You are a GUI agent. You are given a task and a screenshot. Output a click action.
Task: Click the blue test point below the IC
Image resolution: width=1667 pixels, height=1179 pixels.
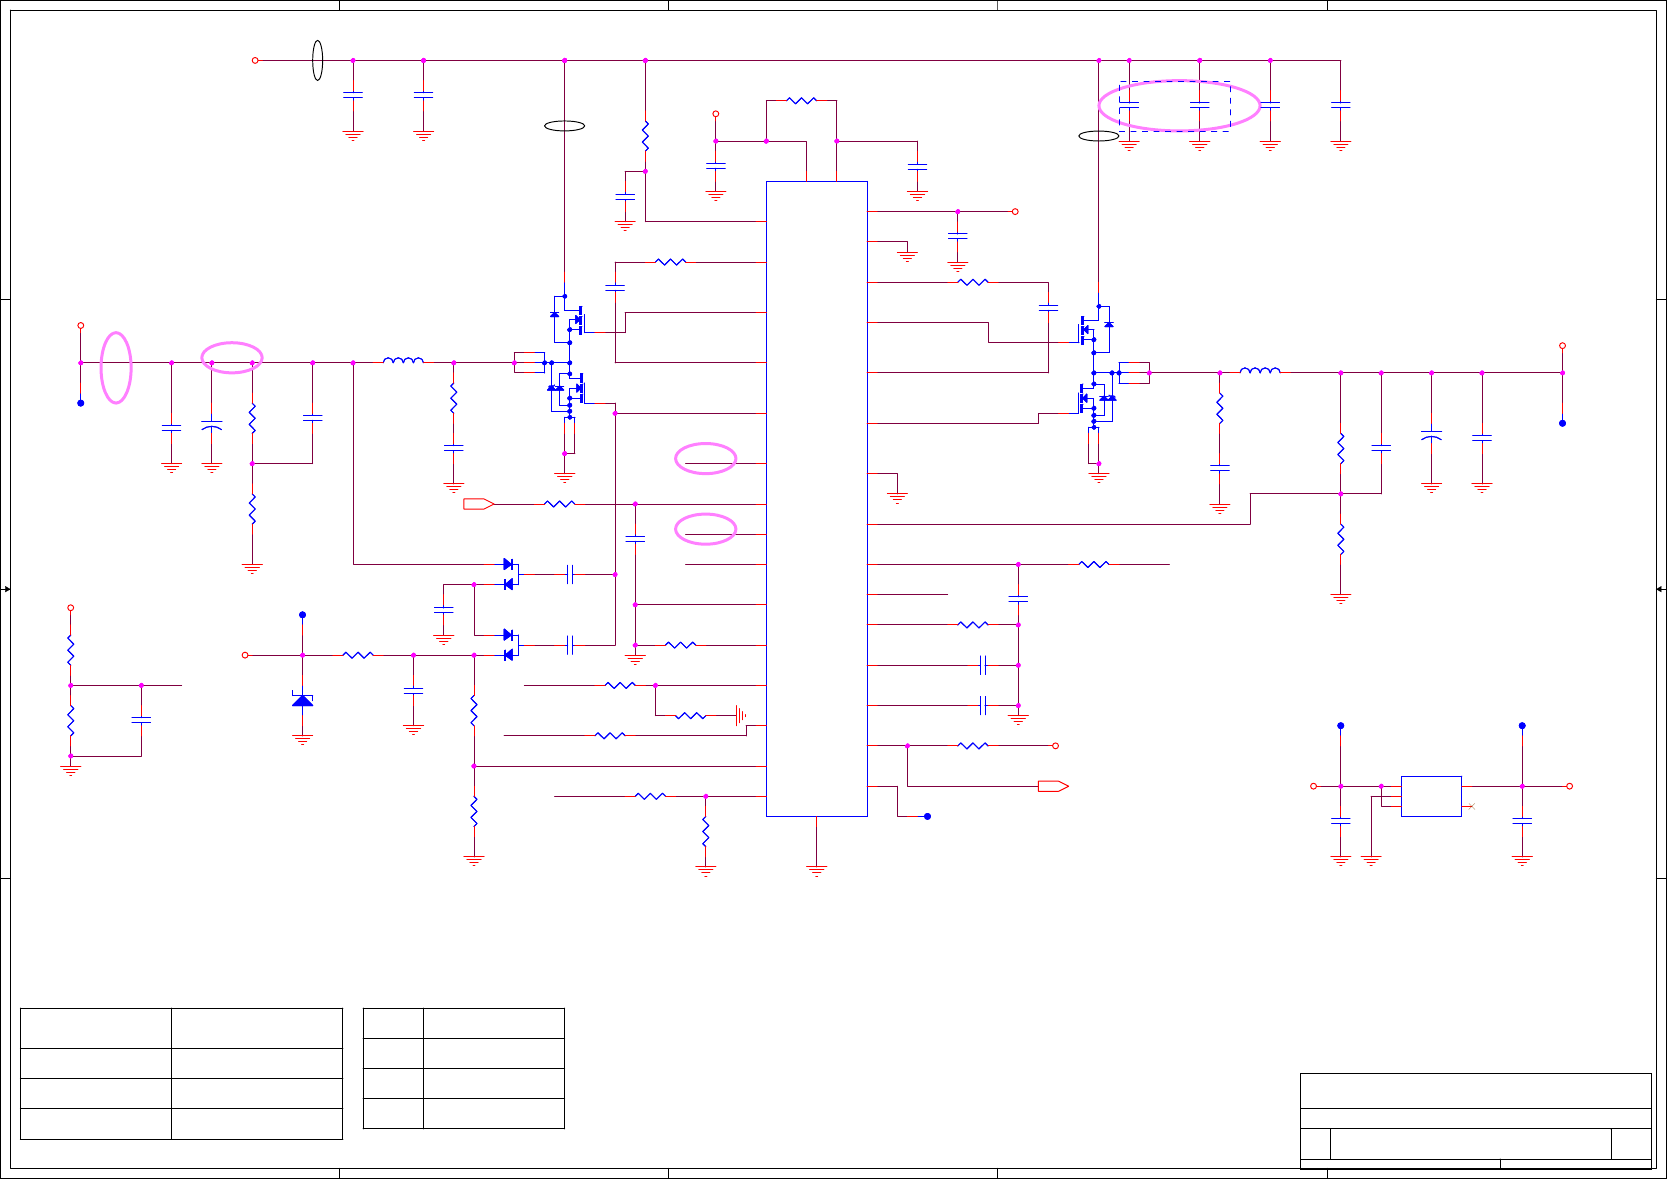click(x=927, y=816)
